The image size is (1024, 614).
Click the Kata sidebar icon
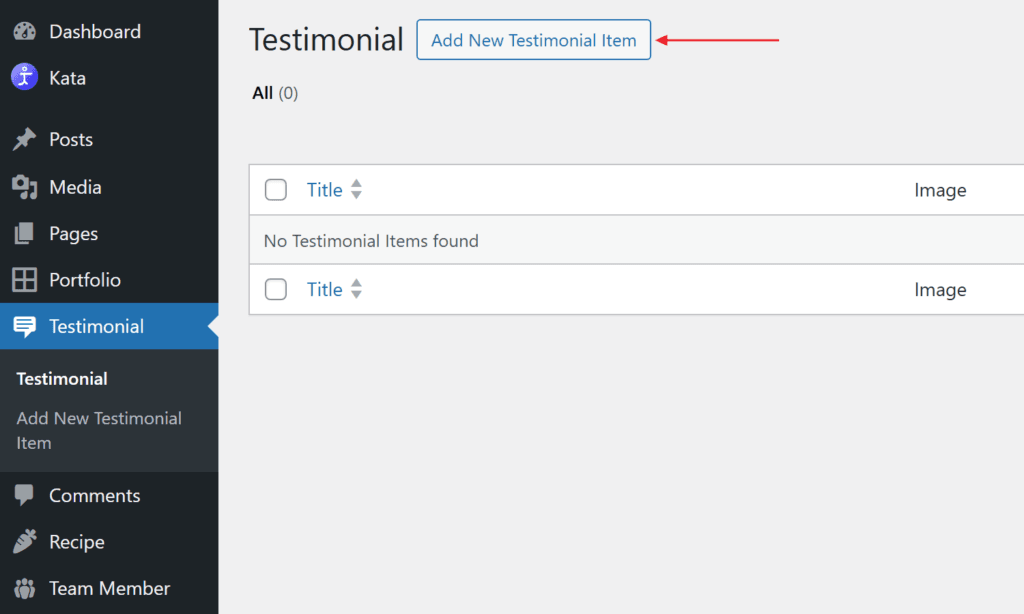(x=22, y=77)
